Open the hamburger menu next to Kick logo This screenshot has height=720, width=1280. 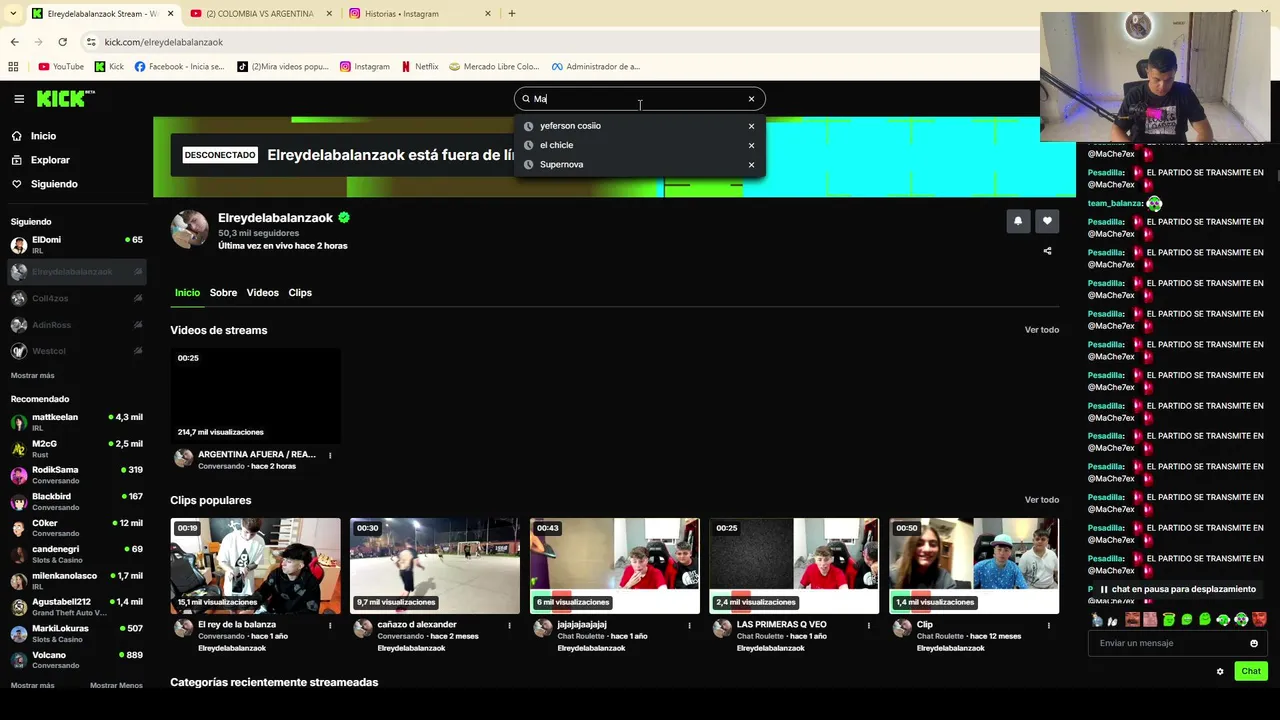[x=19, y=99]
